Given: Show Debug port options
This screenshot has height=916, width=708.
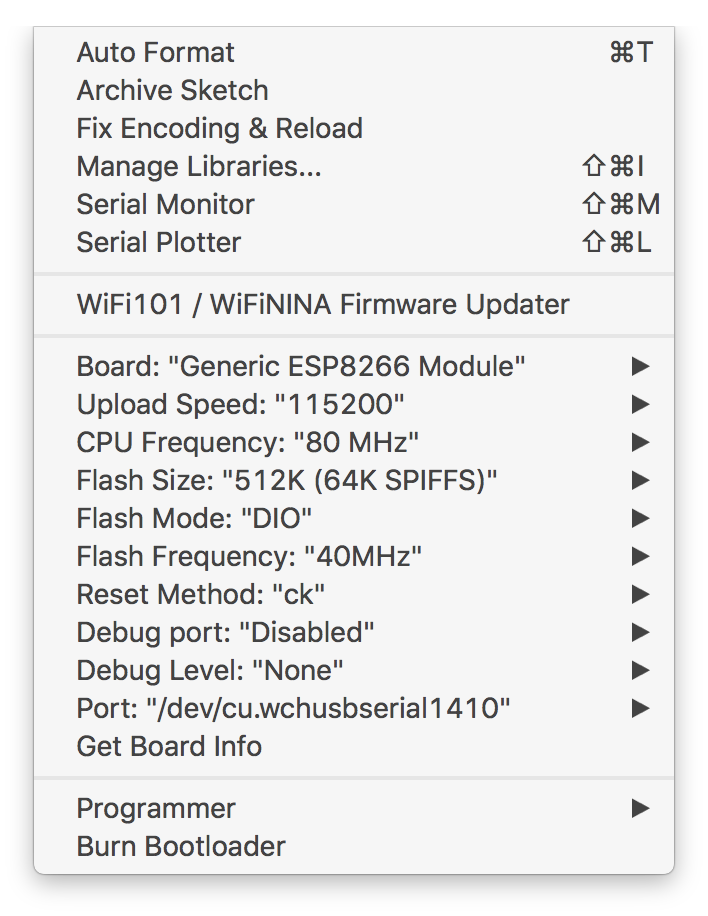Looking at the screenshot, I should (225, 632).
